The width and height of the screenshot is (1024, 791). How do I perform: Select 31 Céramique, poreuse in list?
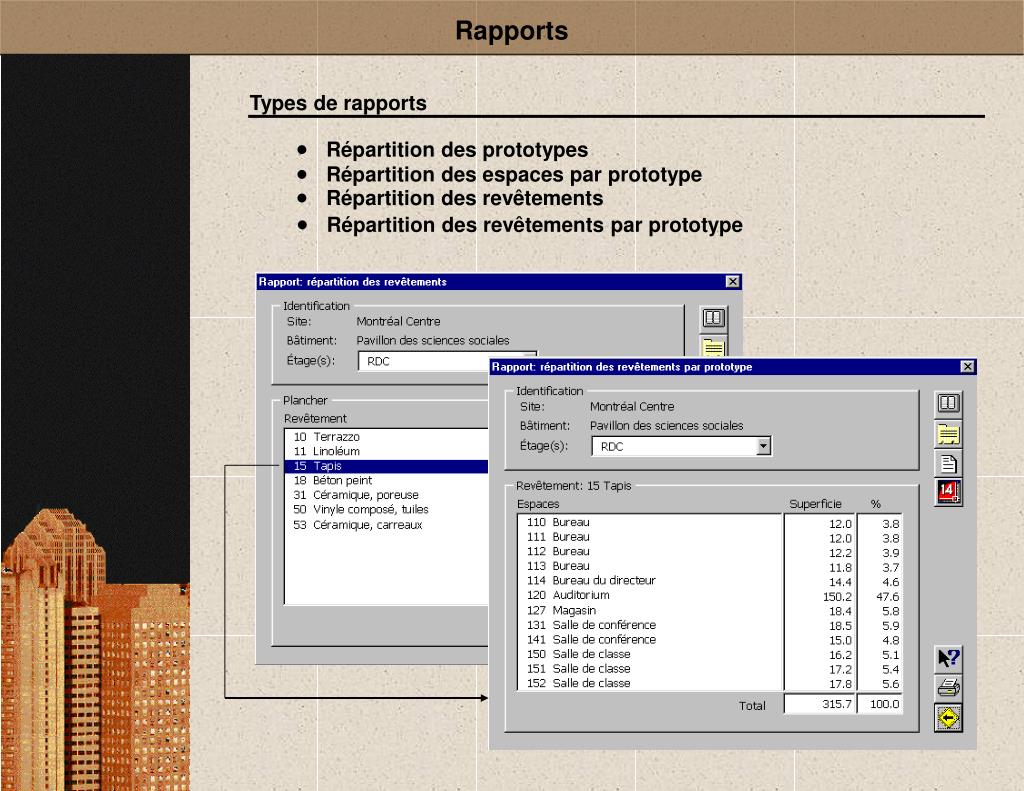[x=387, y=494]
